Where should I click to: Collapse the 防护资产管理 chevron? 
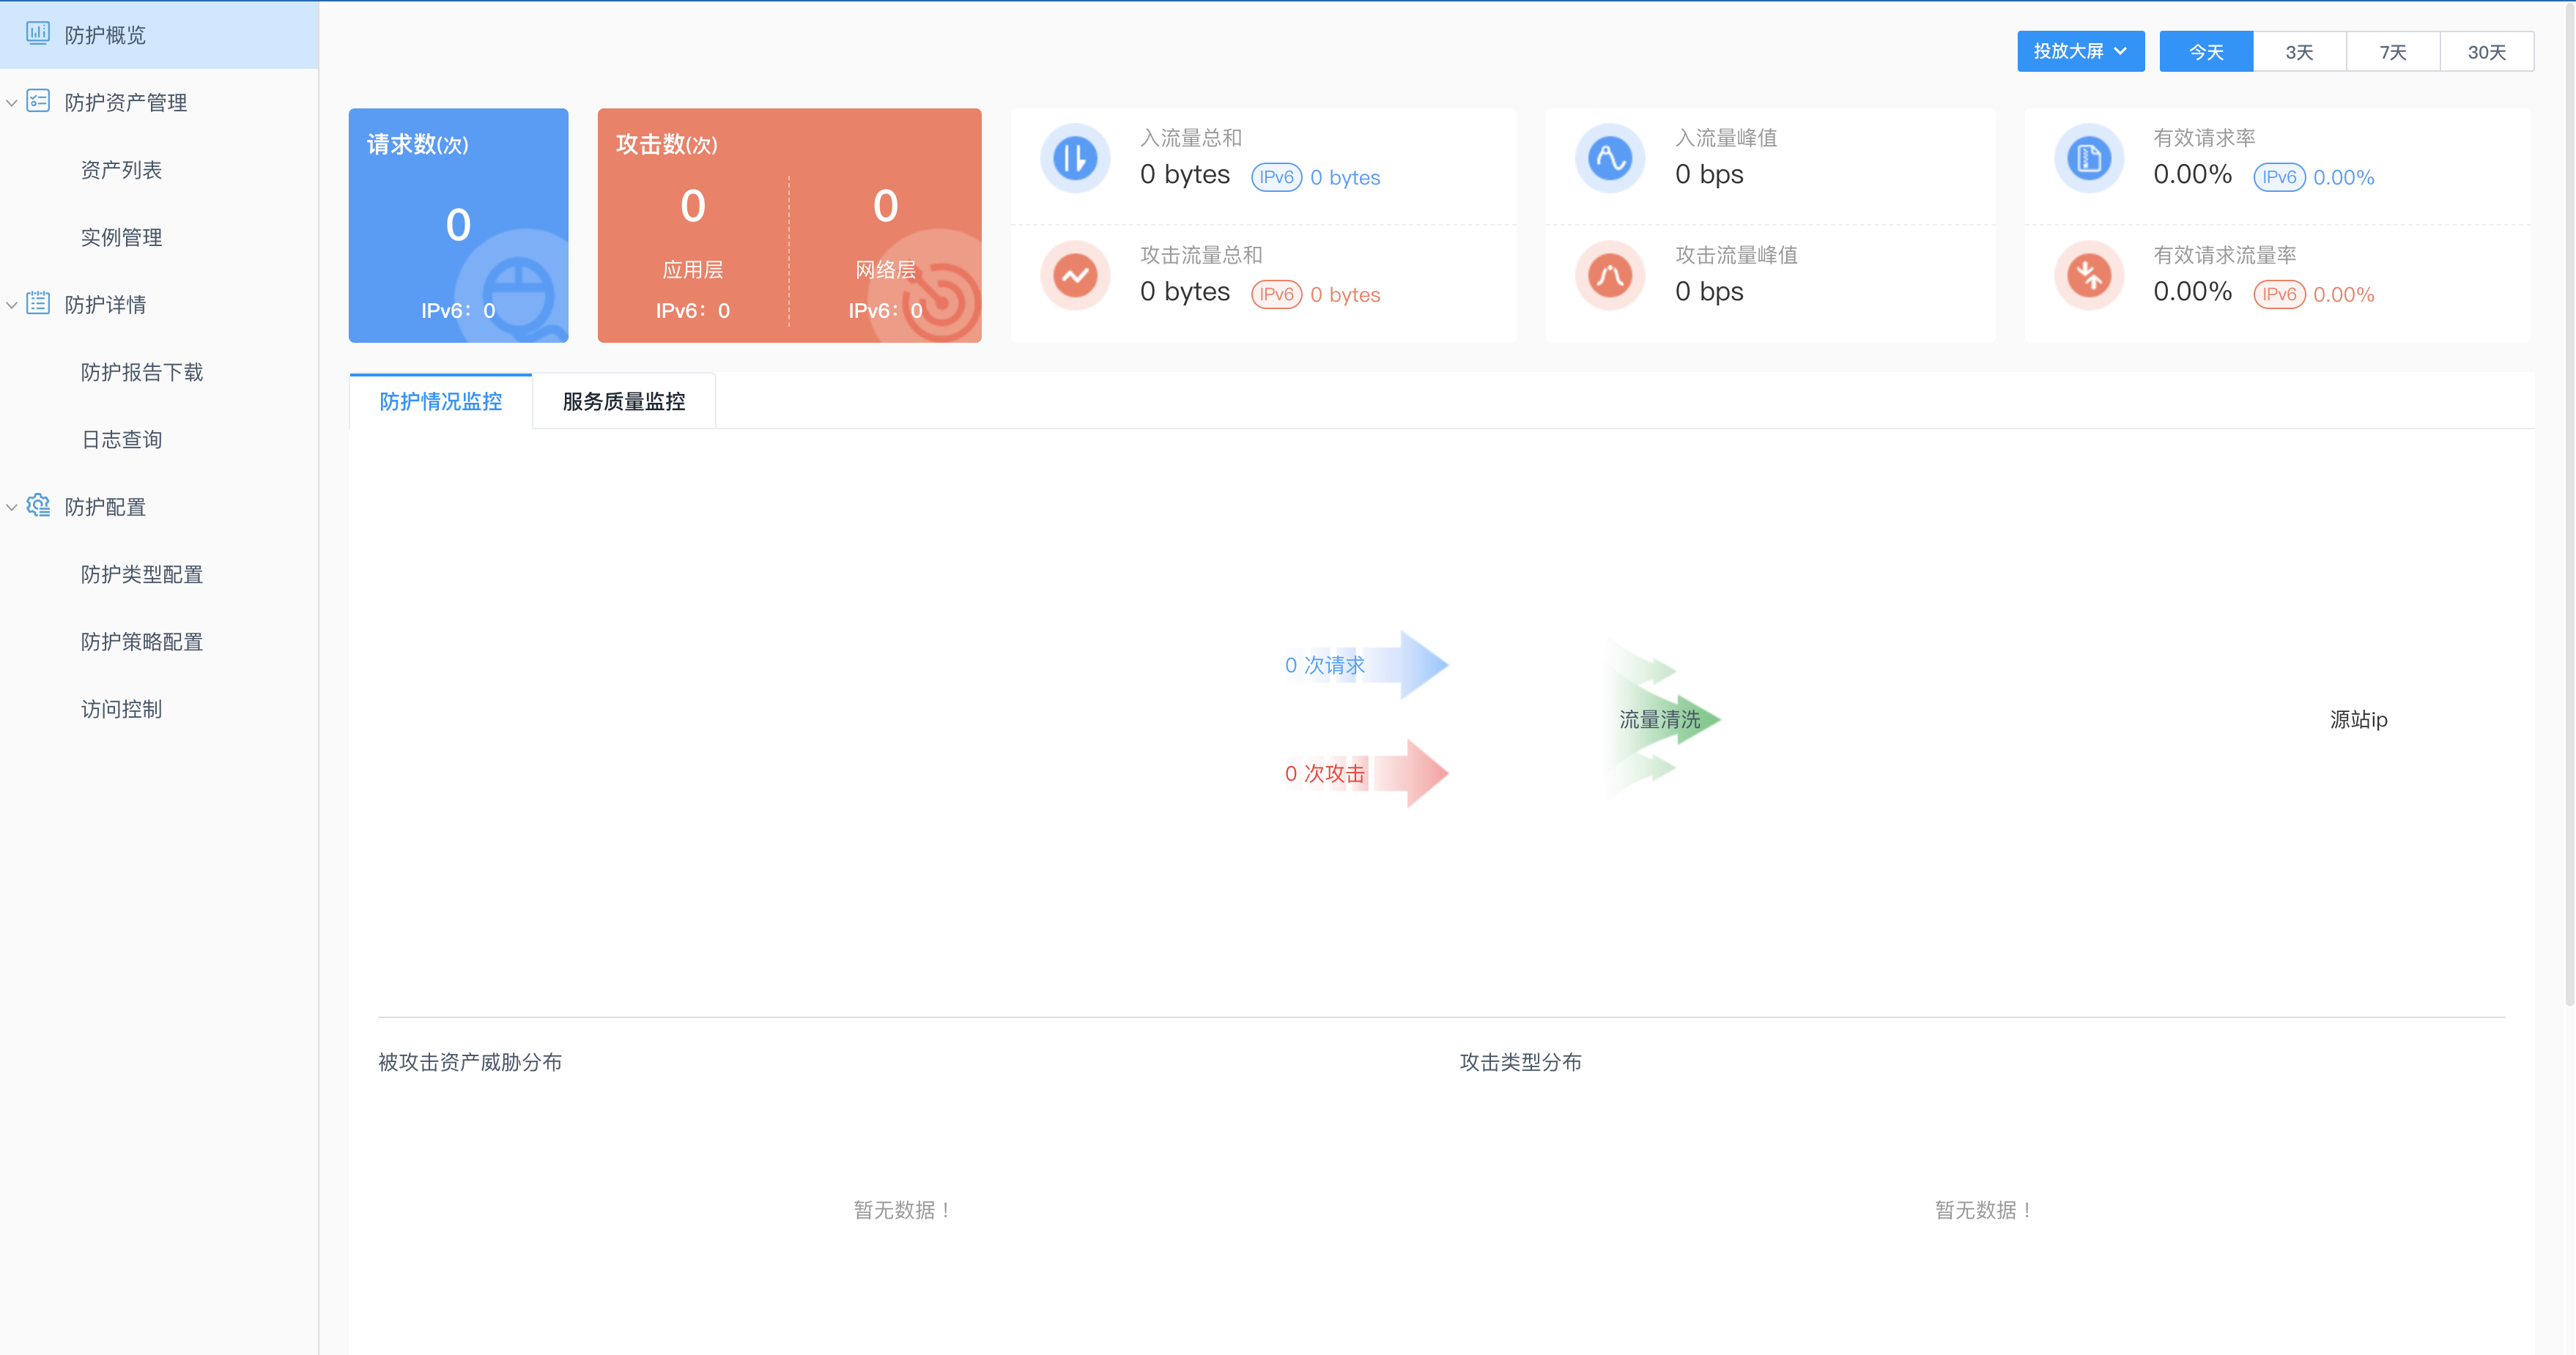[11, 102]
